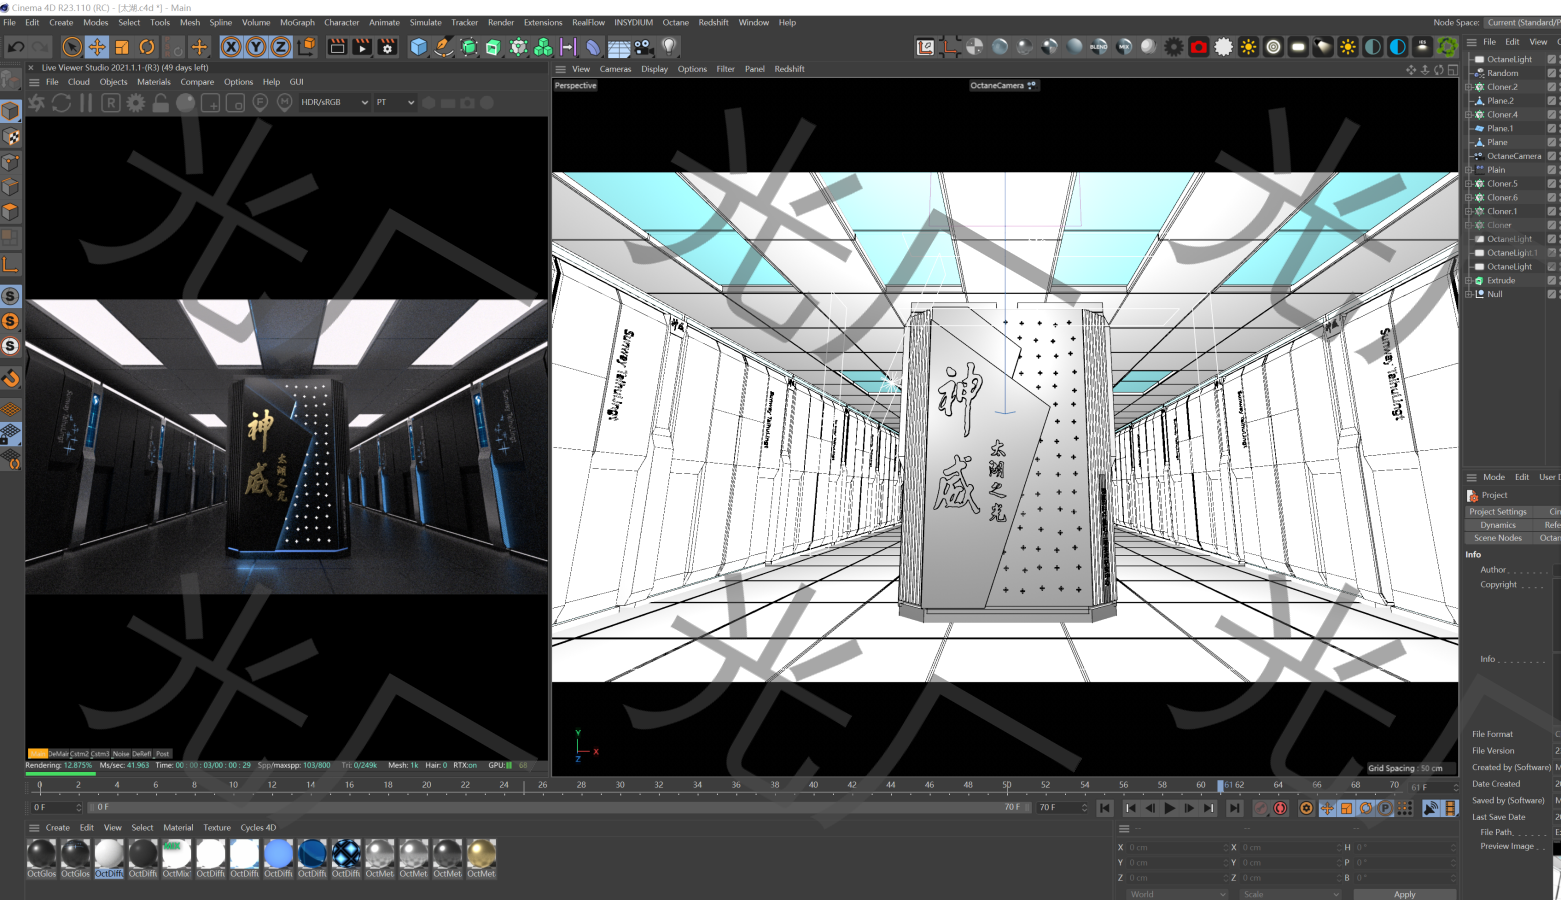Select the gold OctMet material thumbnail

point(481,856)
